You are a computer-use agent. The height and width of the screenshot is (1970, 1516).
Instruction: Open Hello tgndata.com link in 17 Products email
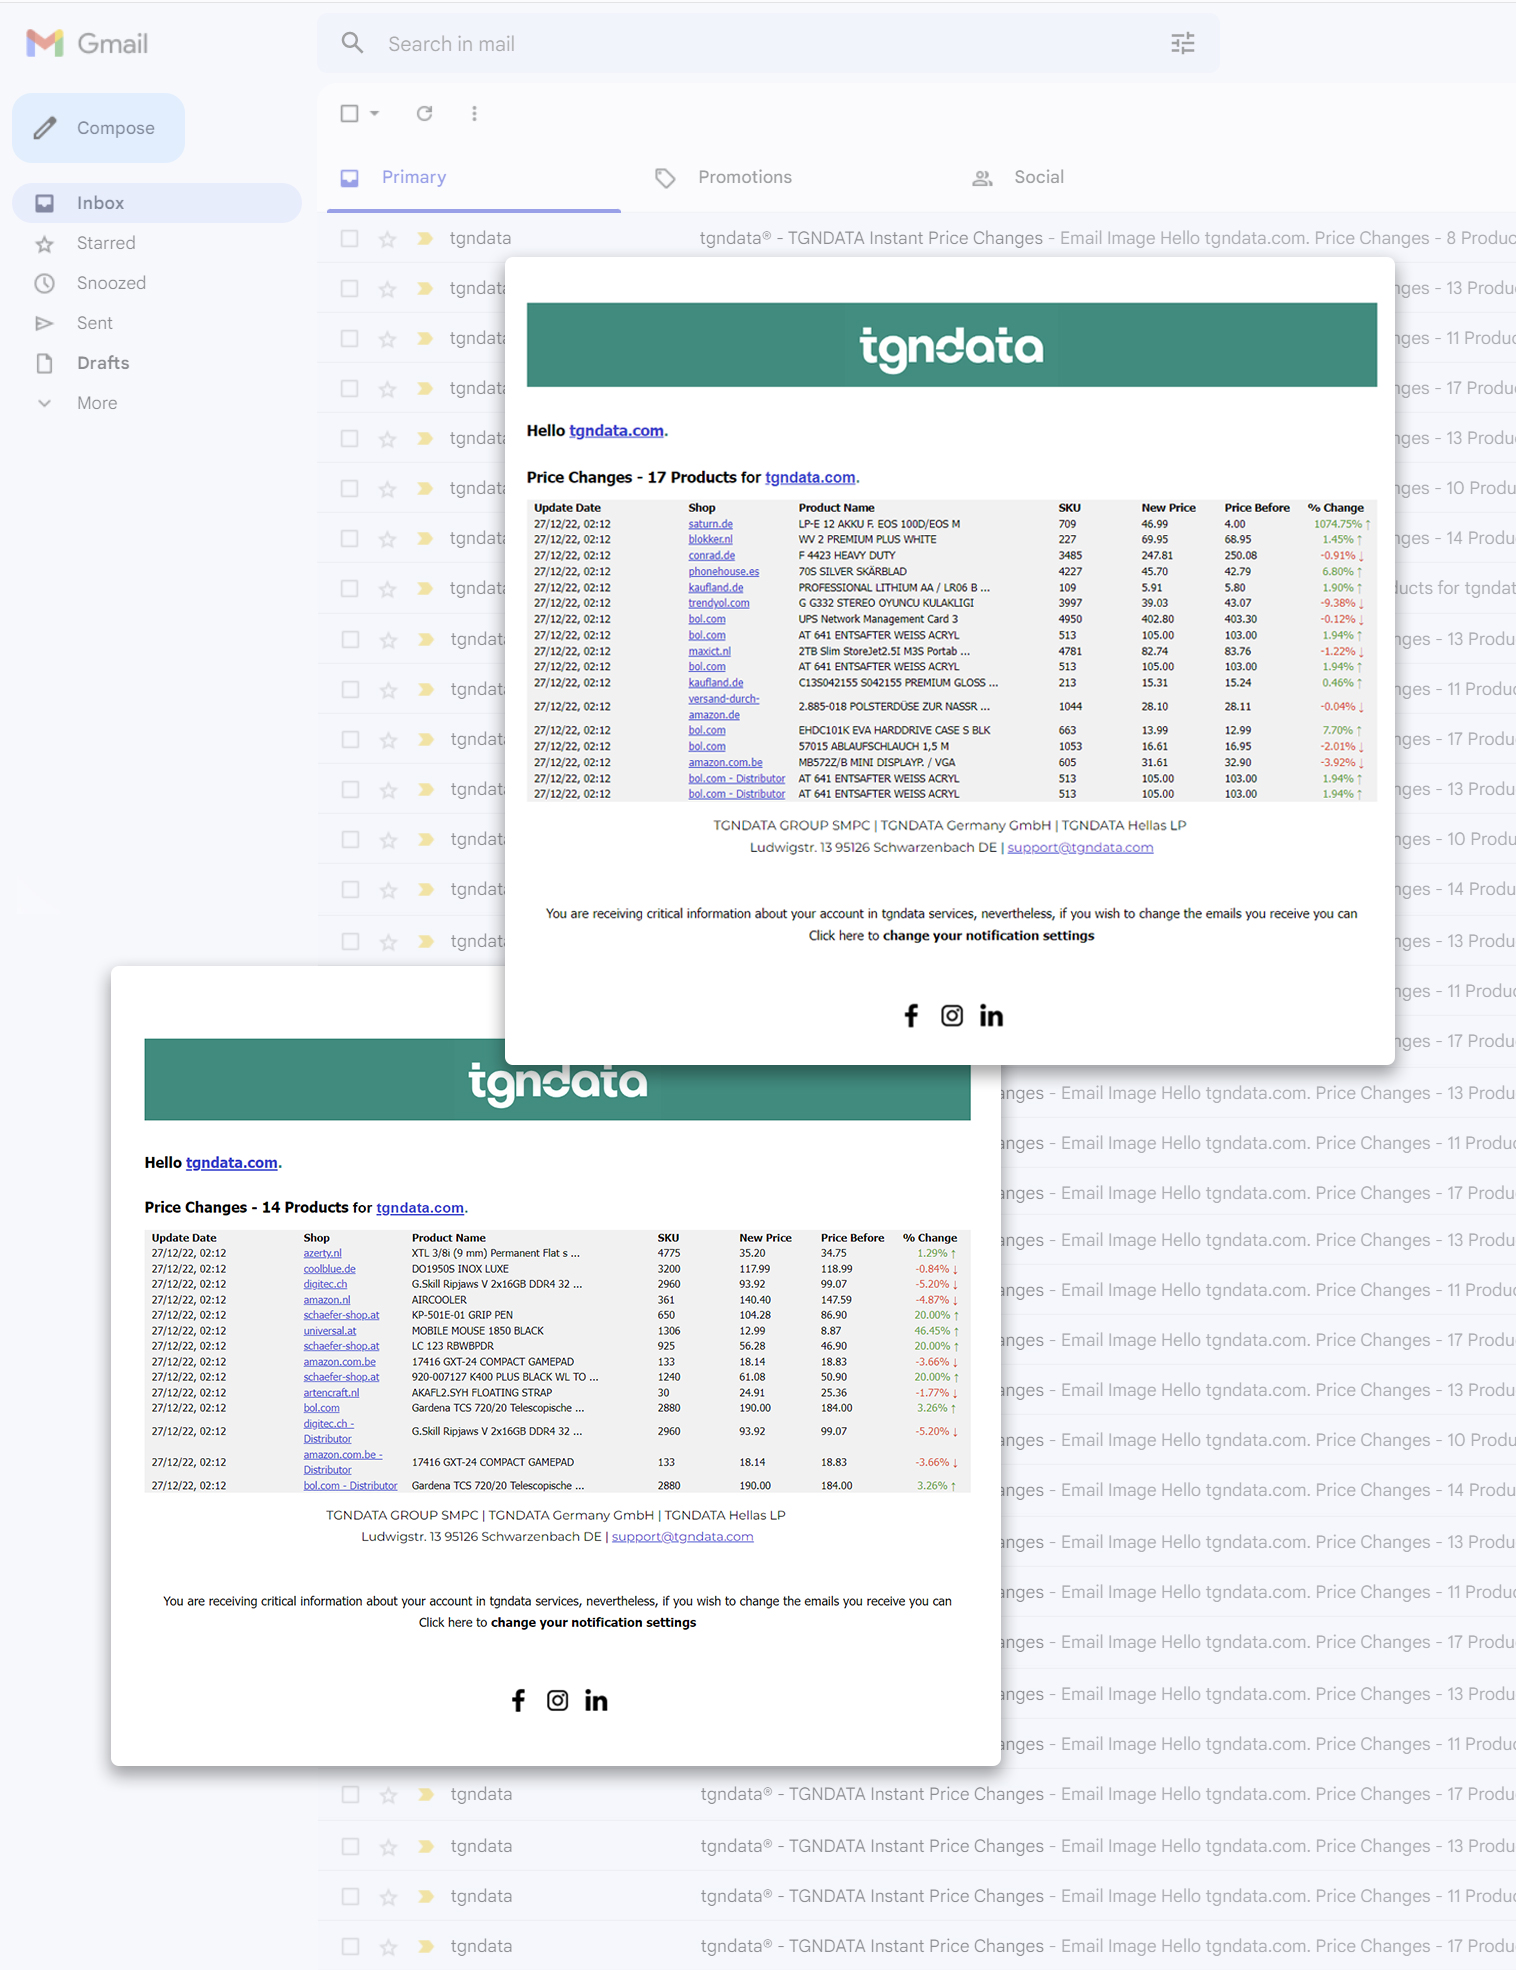point(616,431)
